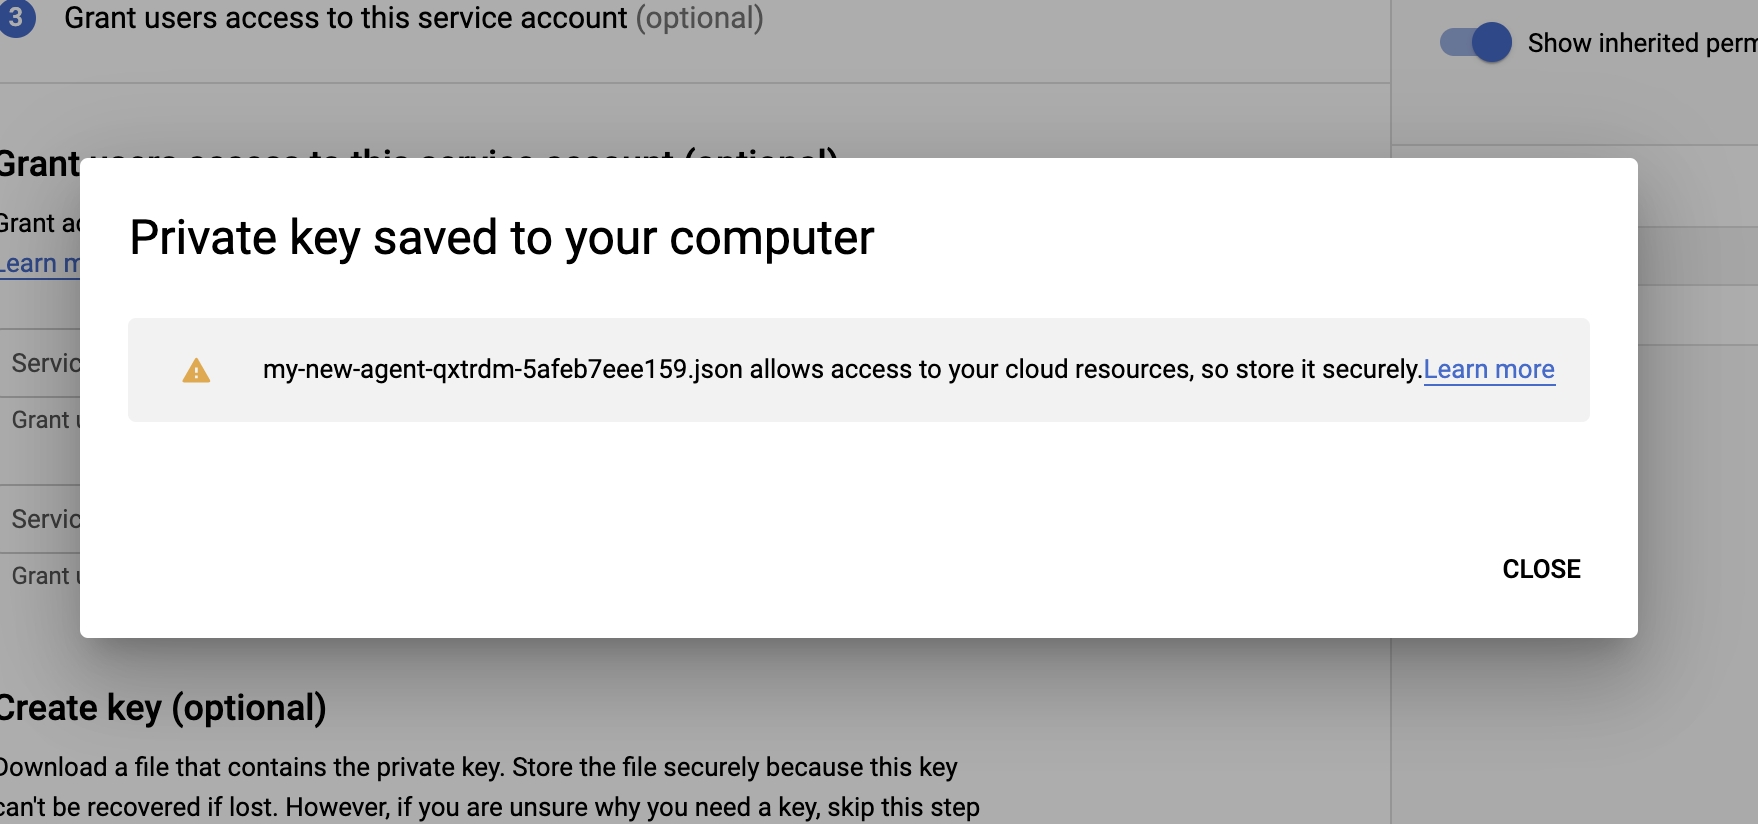The image size is (1758, 824).
Task: Click the orange warning triangle icon
Action: pyautogui.click(x=196, y=372)
